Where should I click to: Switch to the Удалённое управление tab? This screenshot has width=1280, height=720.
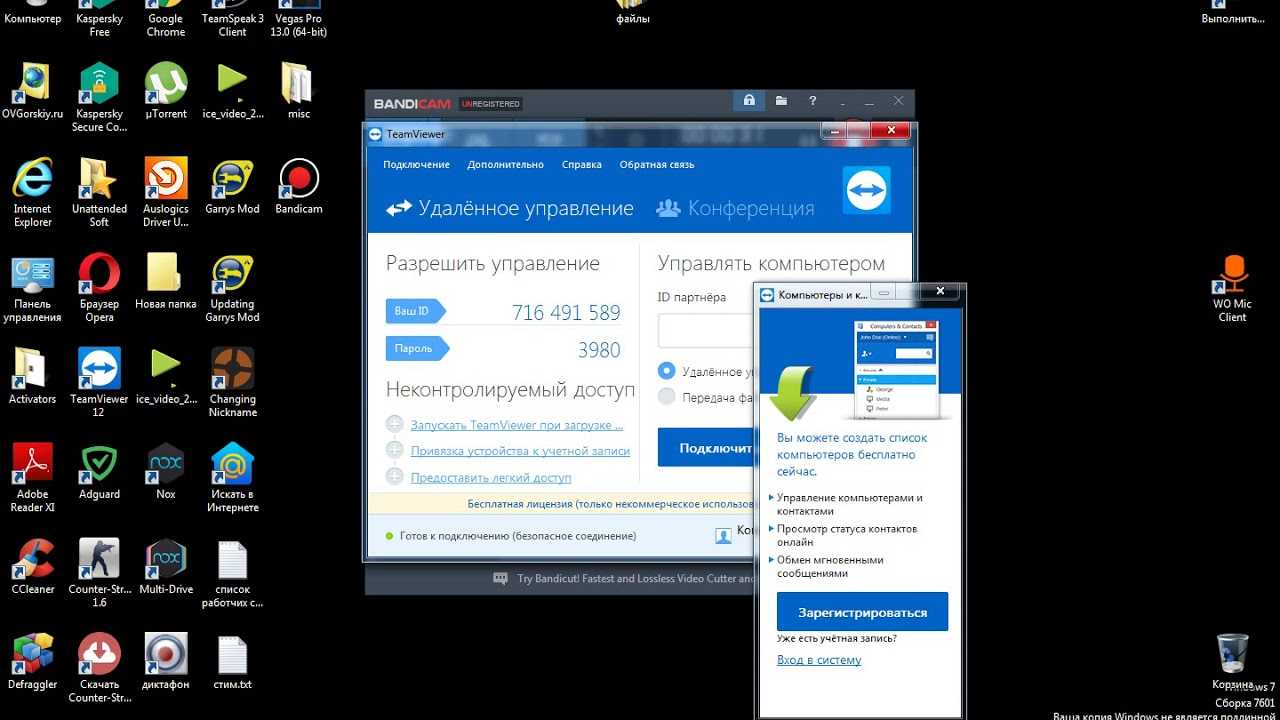tap(510, 208)
